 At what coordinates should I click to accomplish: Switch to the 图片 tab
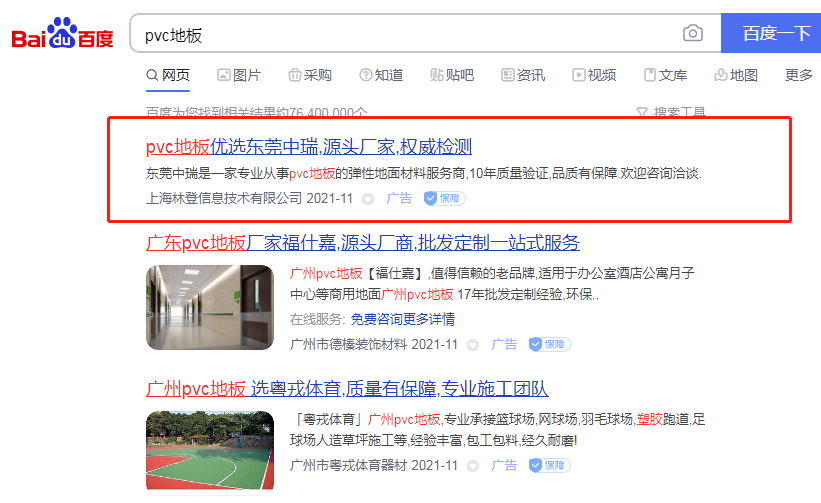[x=239, y=75]
